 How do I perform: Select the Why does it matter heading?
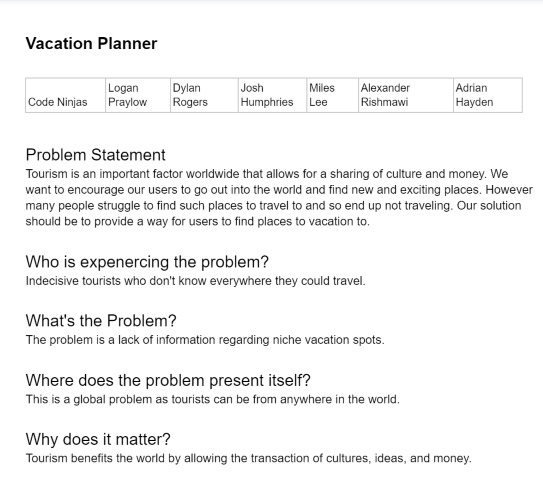(98, 439)
